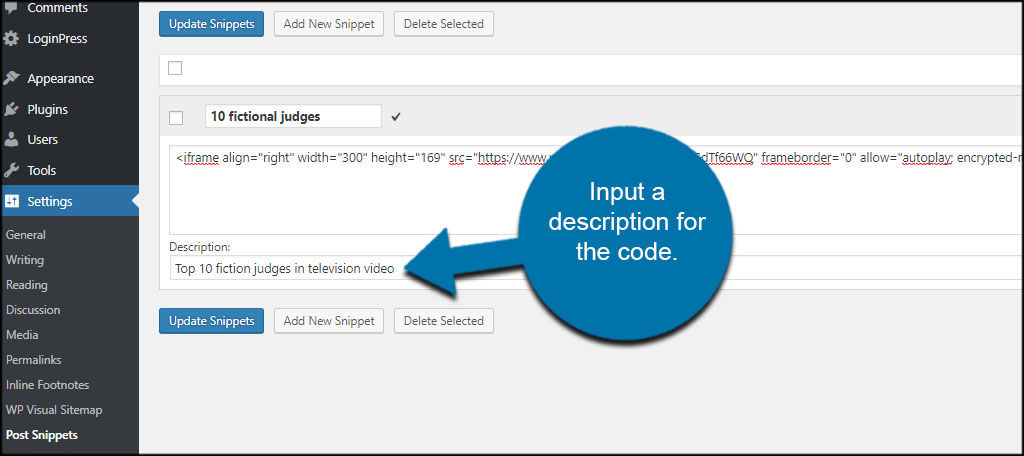The width and height of the screenshot is (1024, 456).
Task: Open the Permalinks settings page
Action: [33, 360]
